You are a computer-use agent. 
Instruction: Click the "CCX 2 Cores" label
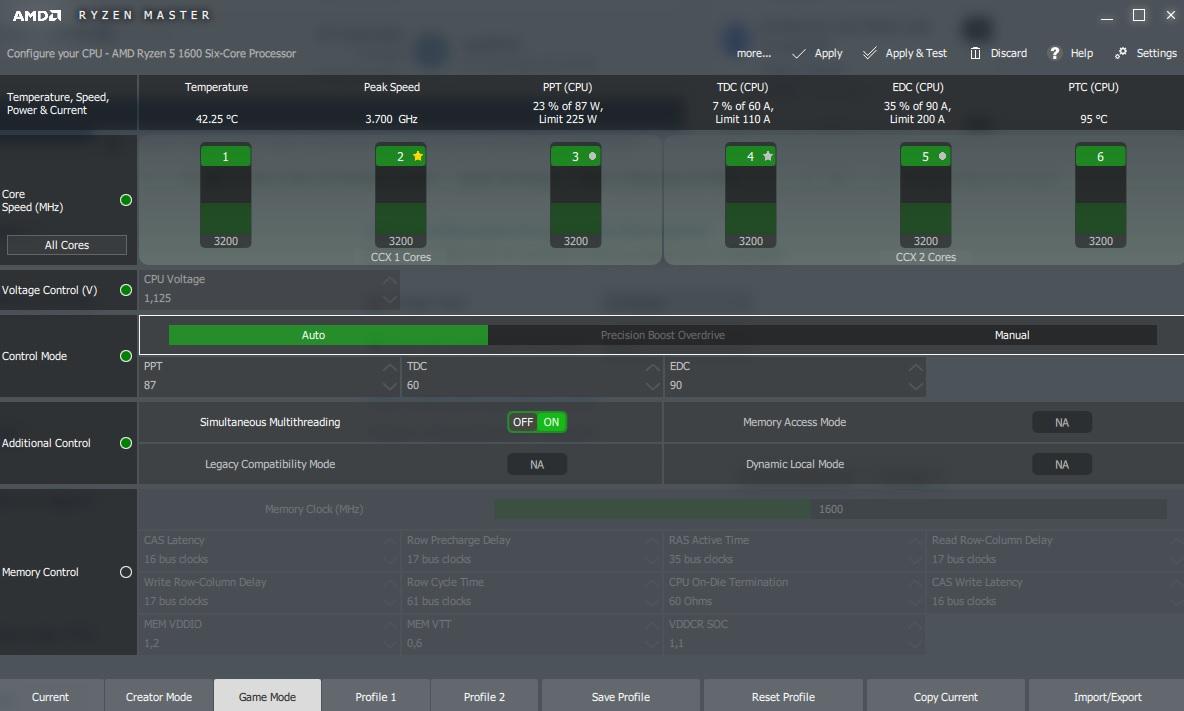point(926,257)
